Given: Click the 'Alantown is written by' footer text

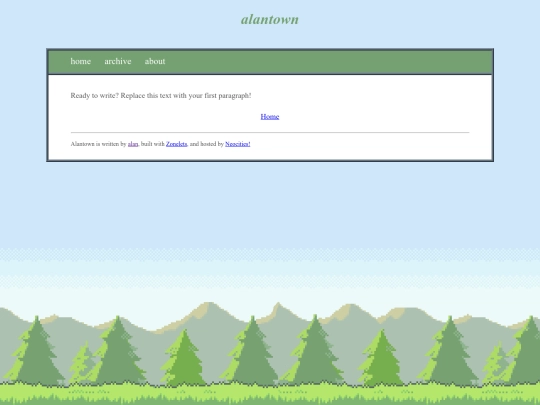Looking at the screenshot, I should click(x=98, y=144).
